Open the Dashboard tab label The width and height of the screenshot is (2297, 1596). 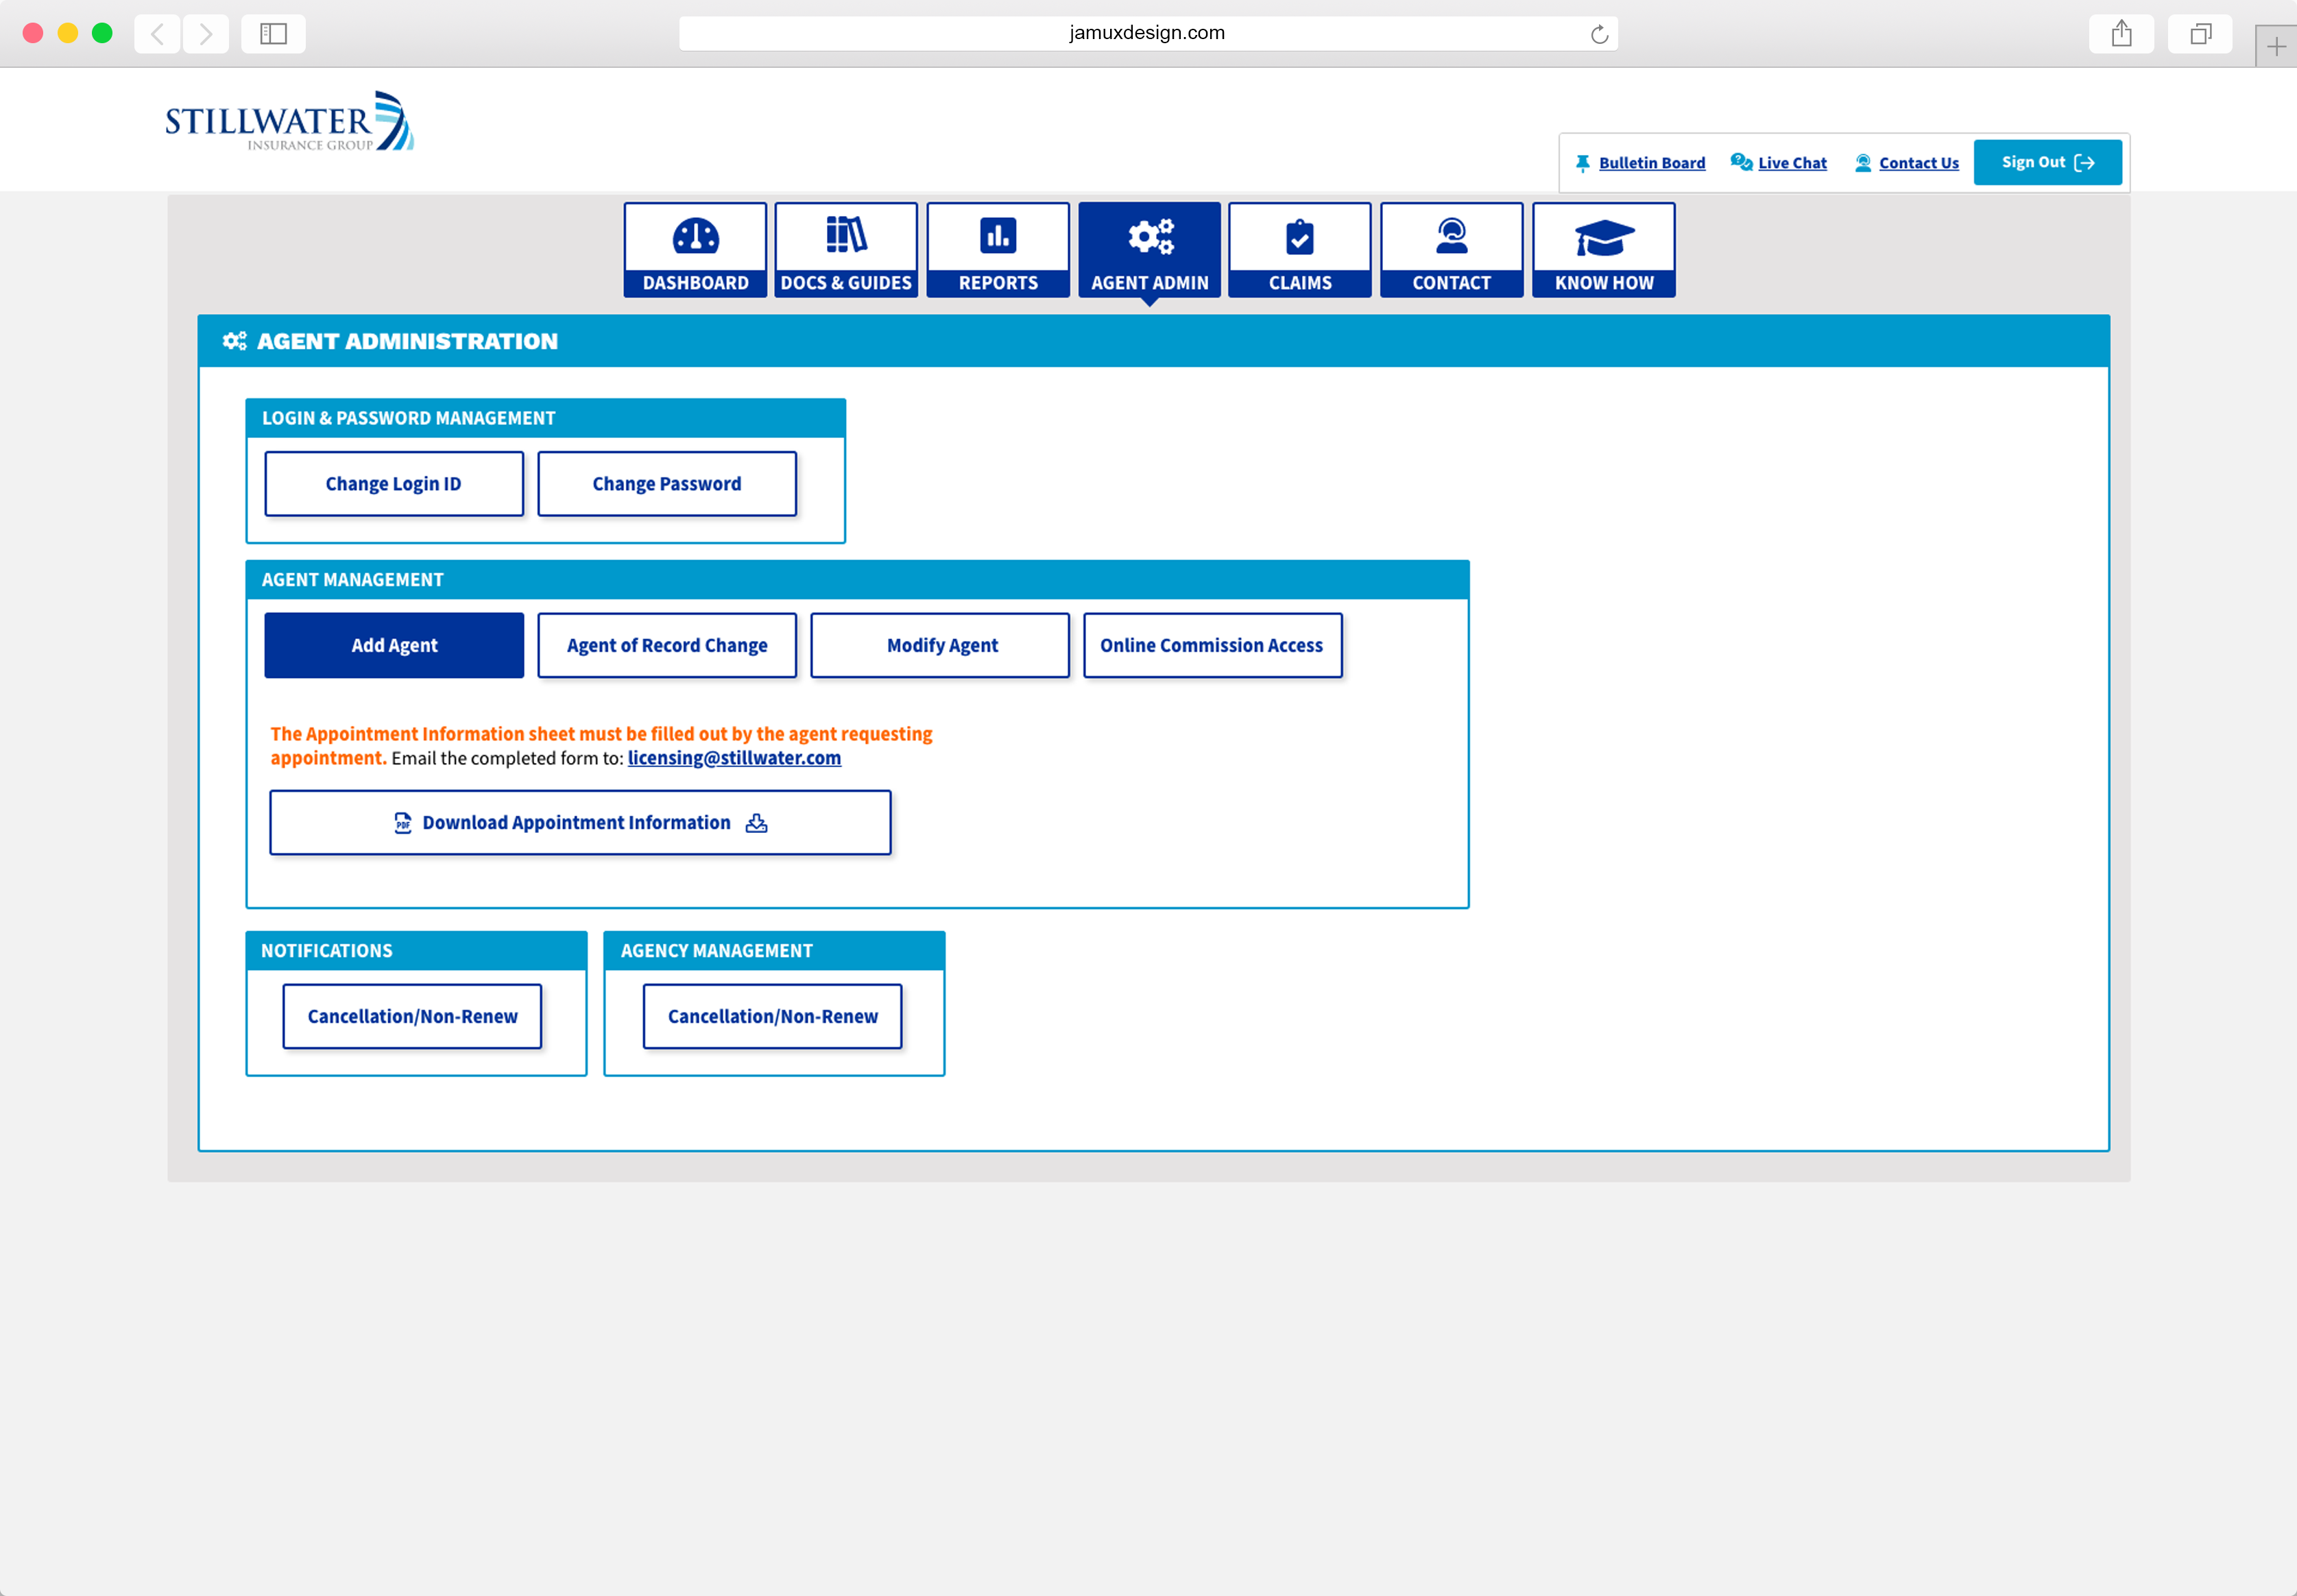695,283
